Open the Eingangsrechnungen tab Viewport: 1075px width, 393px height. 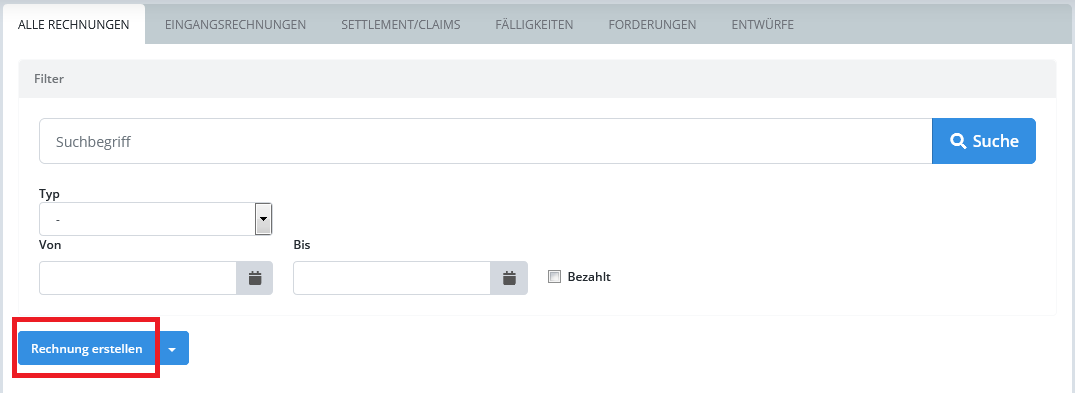[235, 25]
